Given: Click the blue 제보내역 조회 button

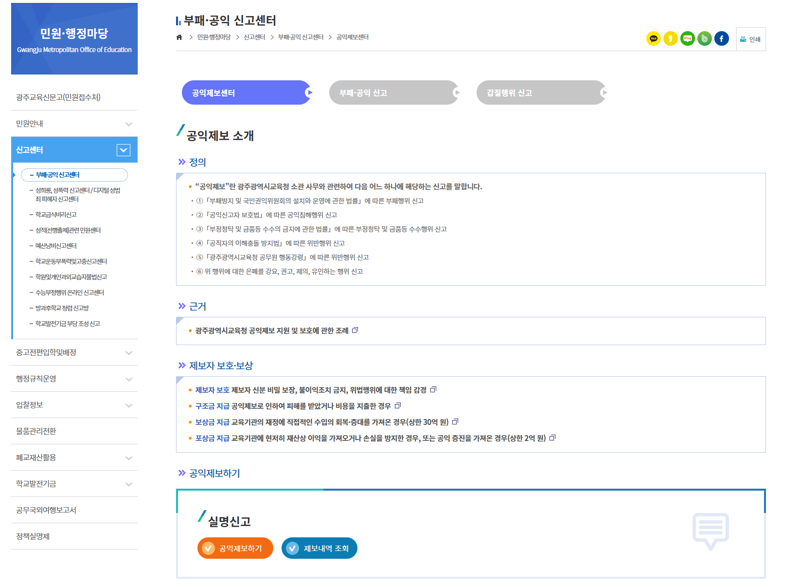Looking at the screenshot, I should (319, 548).
